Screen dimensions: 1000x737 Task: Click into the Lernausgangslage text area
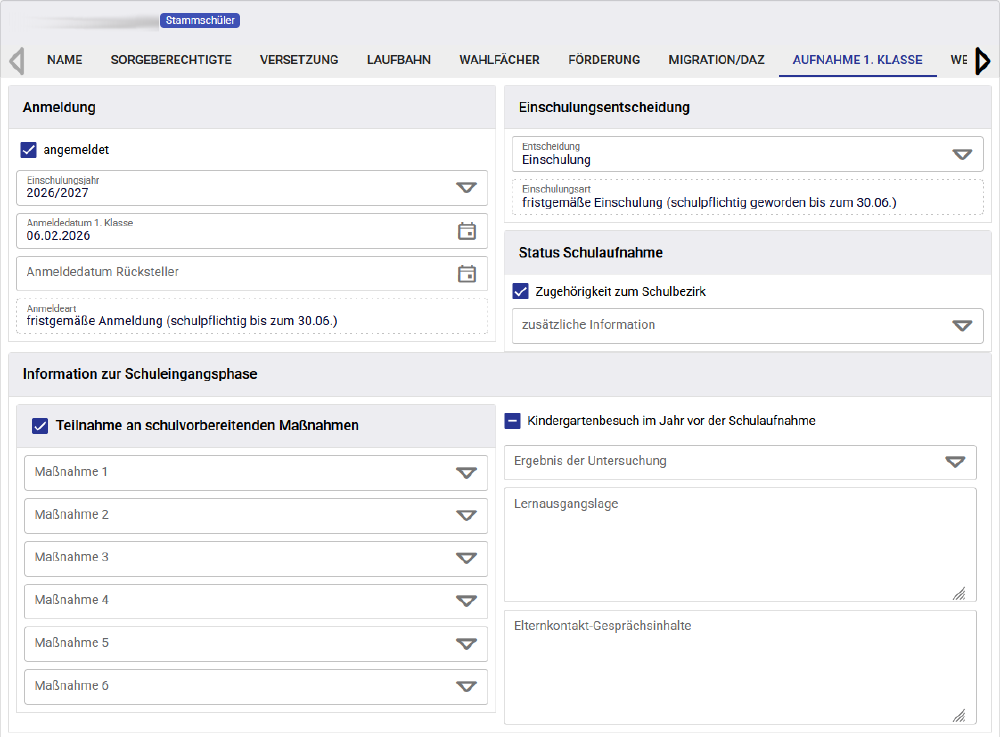pos(740,545)
